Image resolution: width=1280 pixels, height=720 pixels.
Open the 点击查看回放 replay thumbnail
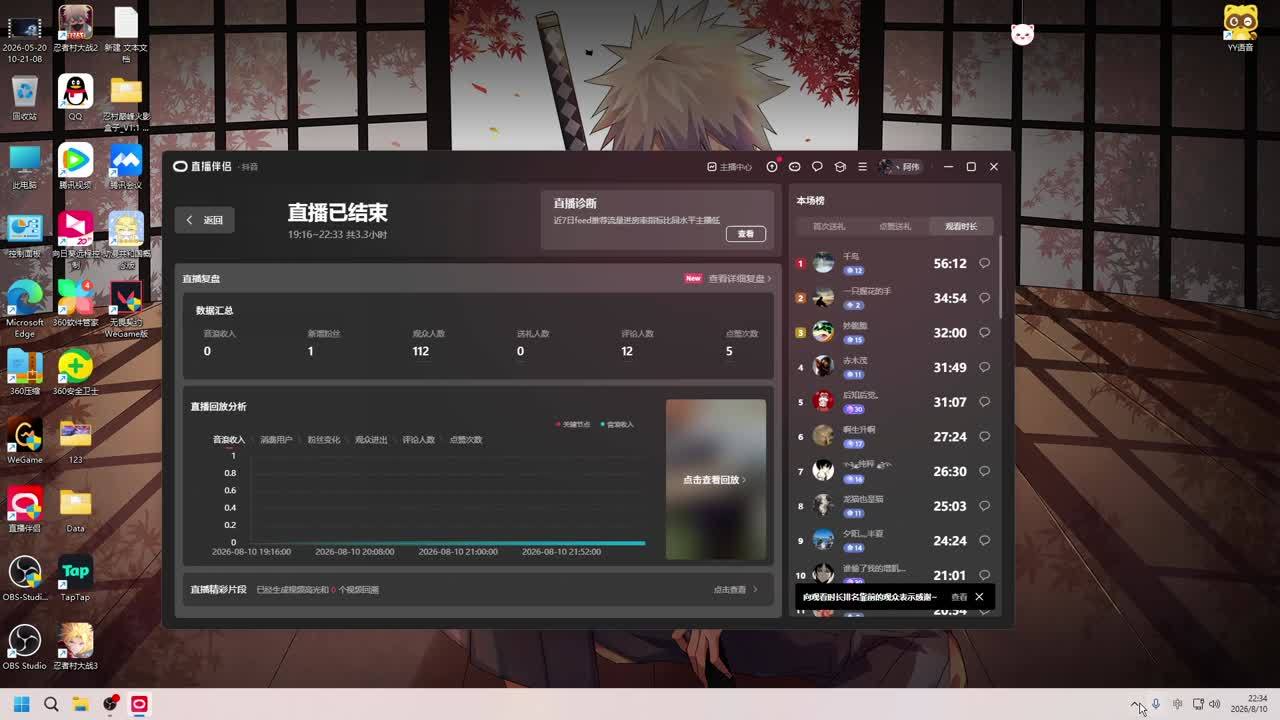(x=716, y=480)
